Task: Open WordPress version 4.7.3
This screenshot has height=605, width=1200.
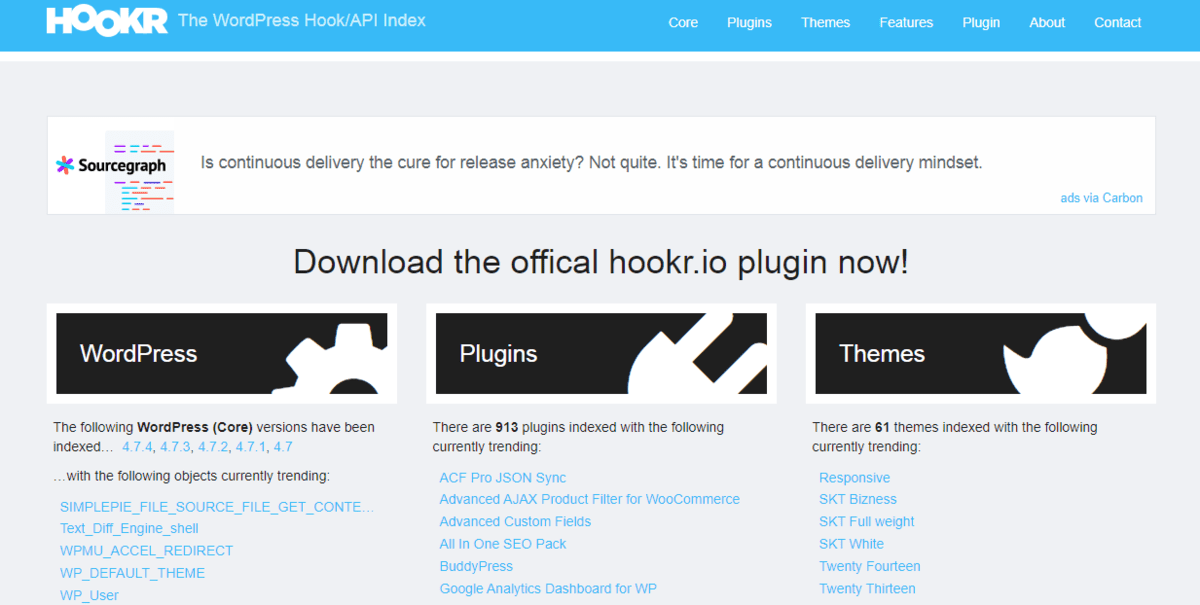Action: pyautogui.click(x=175, y=447)
